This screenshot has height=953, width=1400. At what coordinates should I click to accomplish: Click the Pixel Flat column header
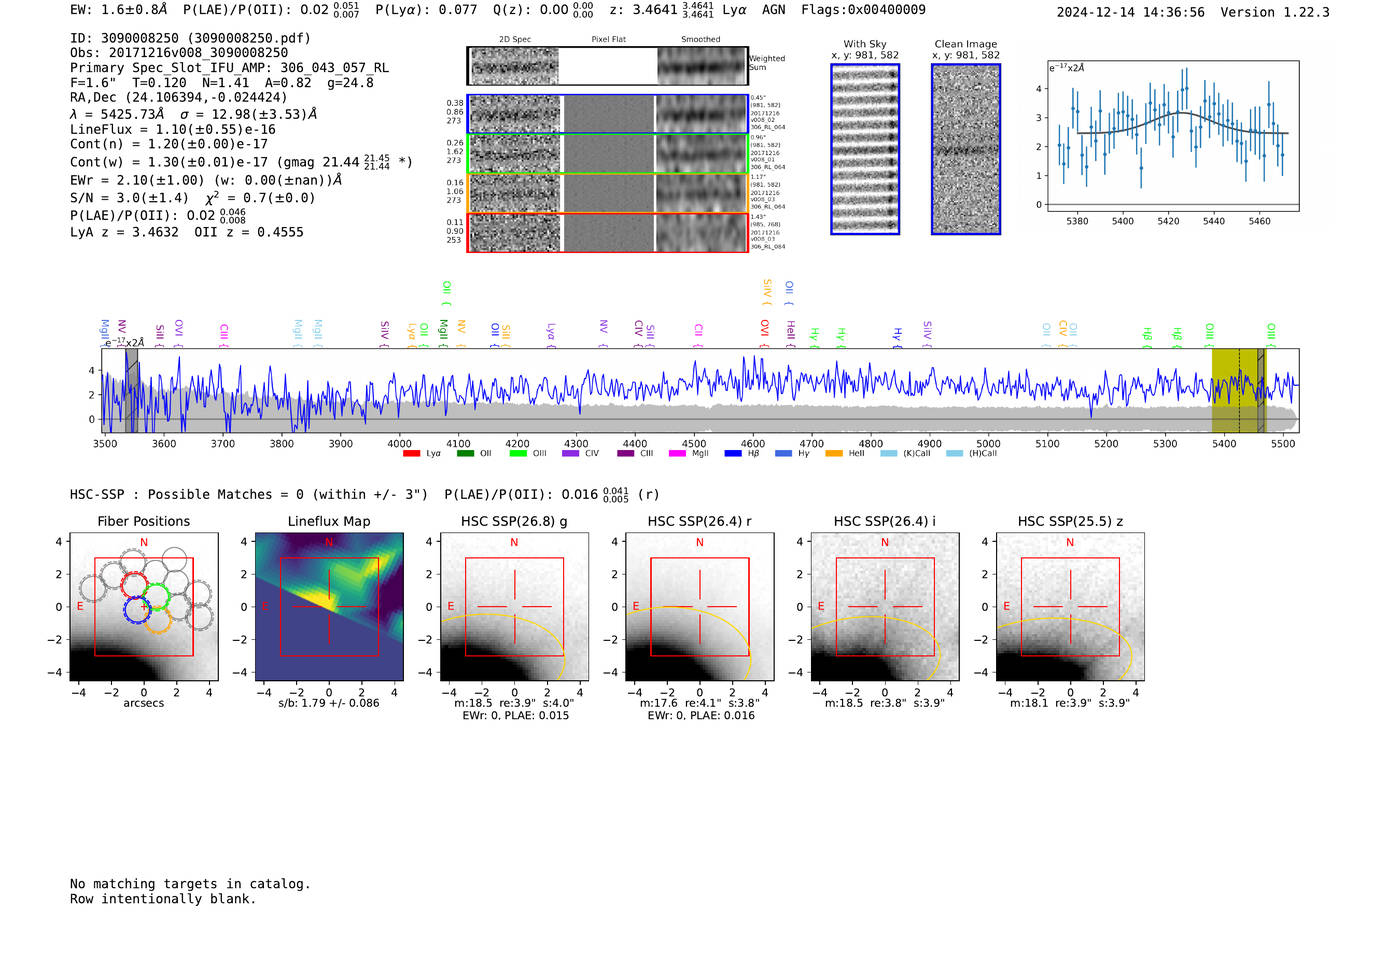(608, 40)
